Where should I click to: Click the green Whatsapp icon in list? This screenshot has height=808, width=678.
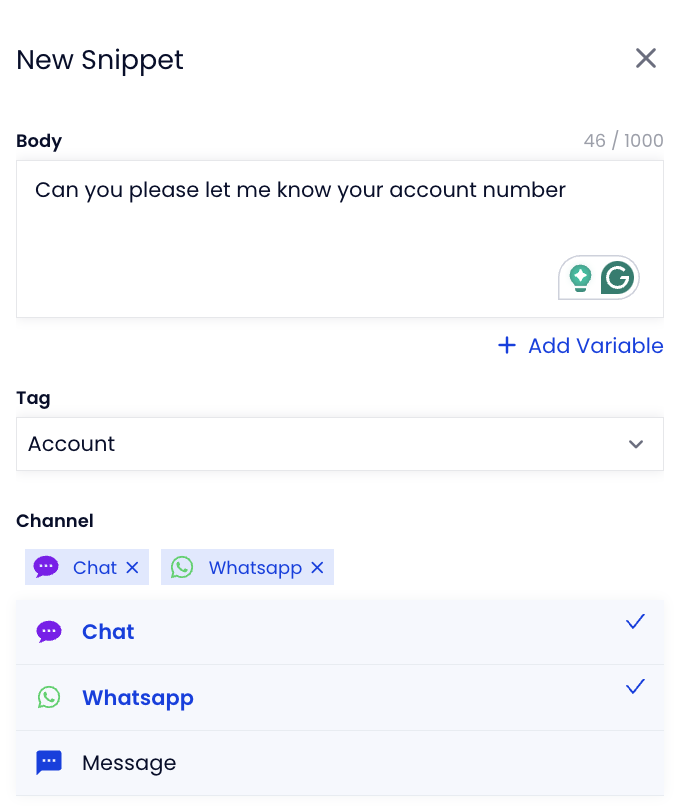point(49,697)
